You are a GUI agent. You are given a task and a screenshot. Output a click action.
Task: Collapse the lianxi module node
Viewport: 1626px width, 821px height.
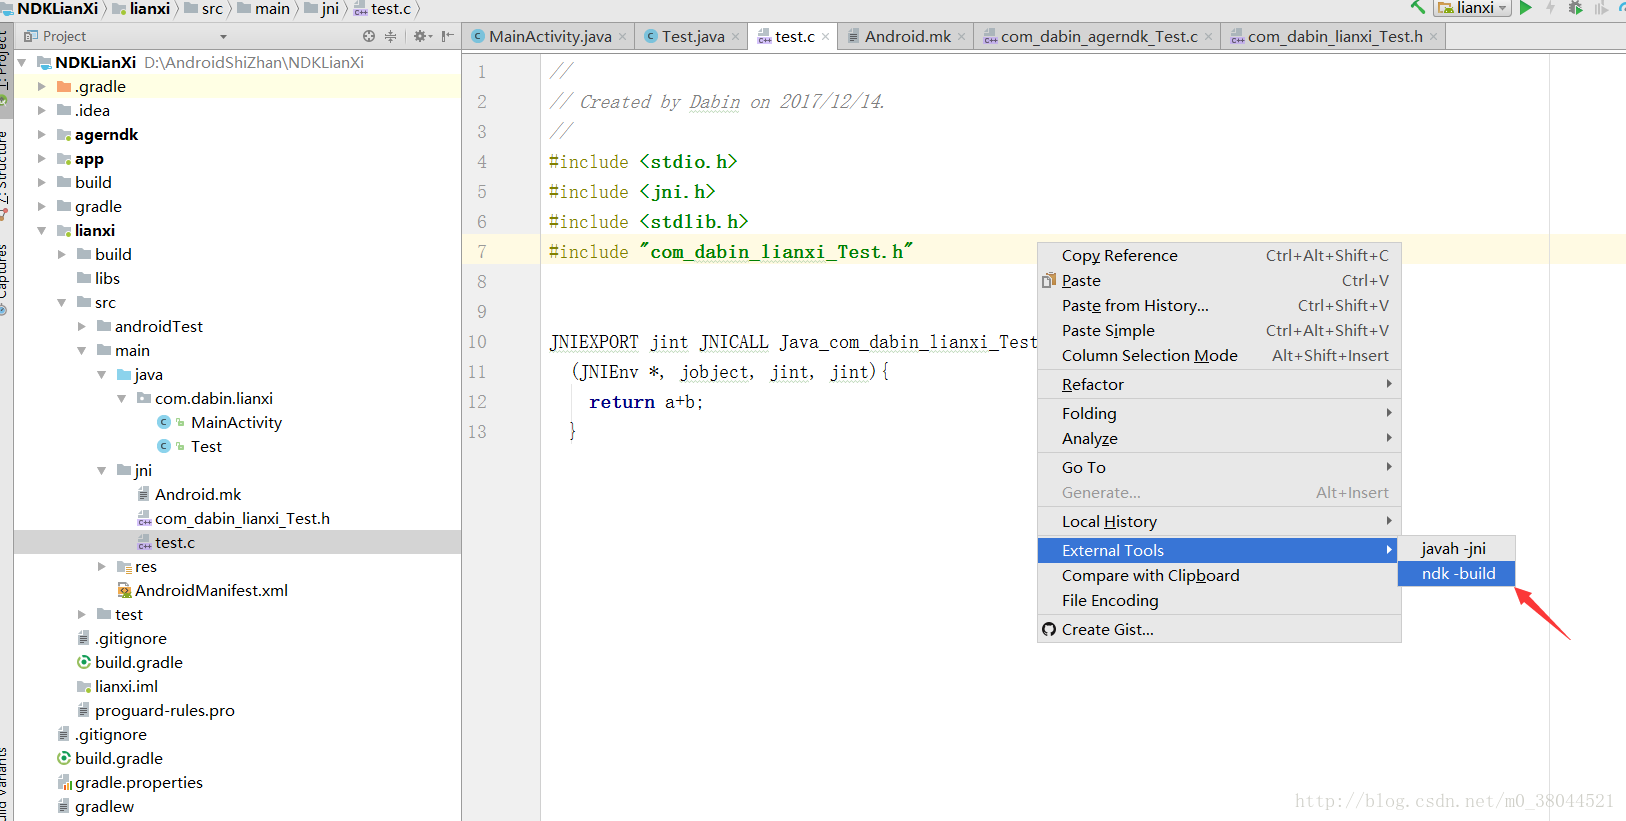[42, 230]
